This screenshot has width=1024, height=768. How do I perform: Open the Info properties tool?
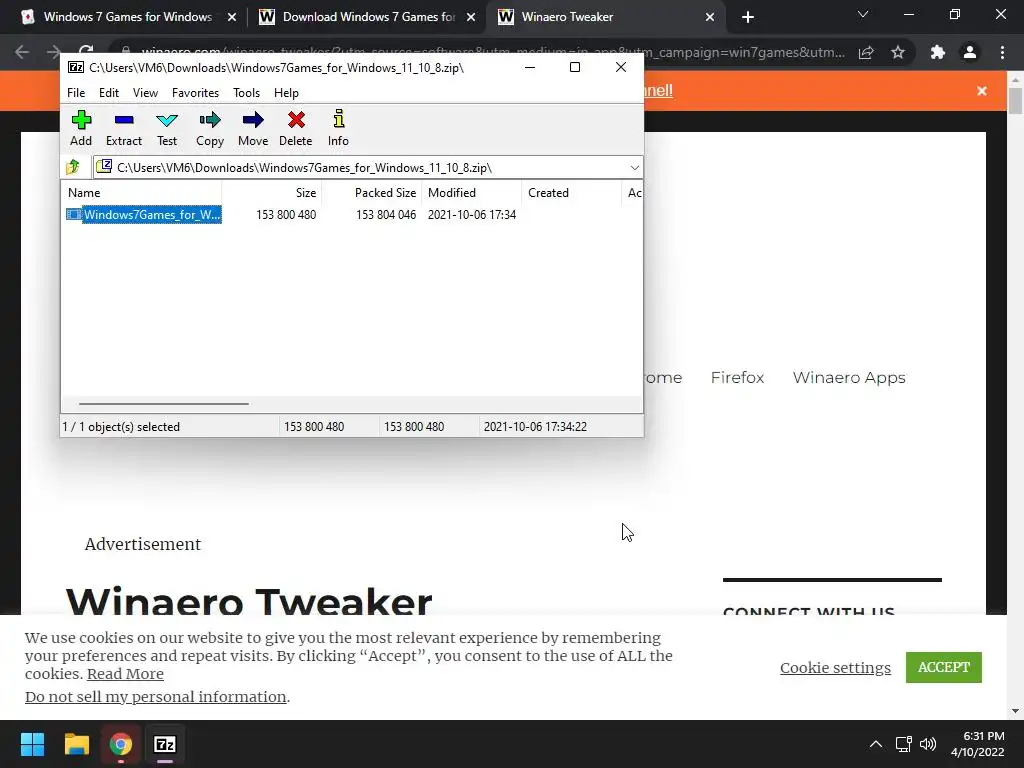pyautogui.click(x=338, y=128)
